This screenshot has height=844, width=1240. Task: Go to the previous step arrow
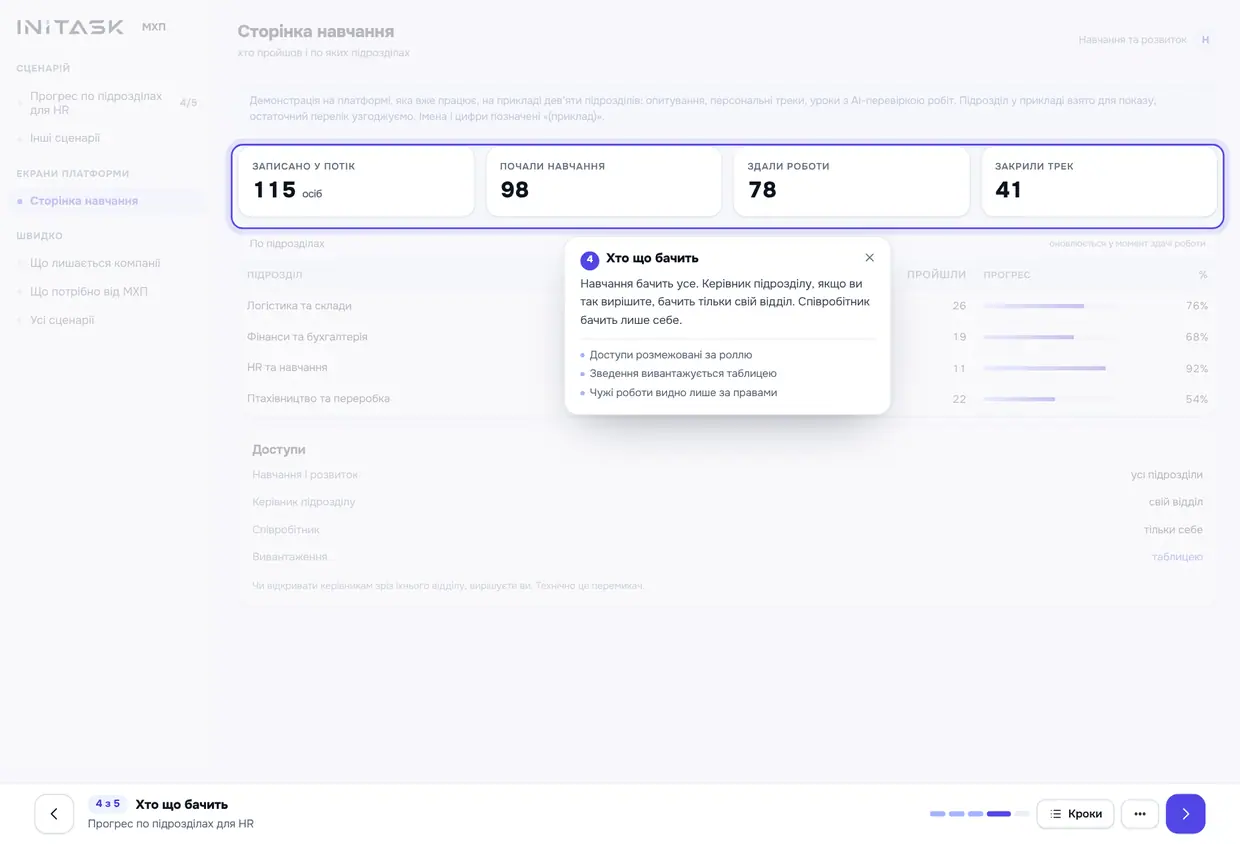(x=54, y=814)
